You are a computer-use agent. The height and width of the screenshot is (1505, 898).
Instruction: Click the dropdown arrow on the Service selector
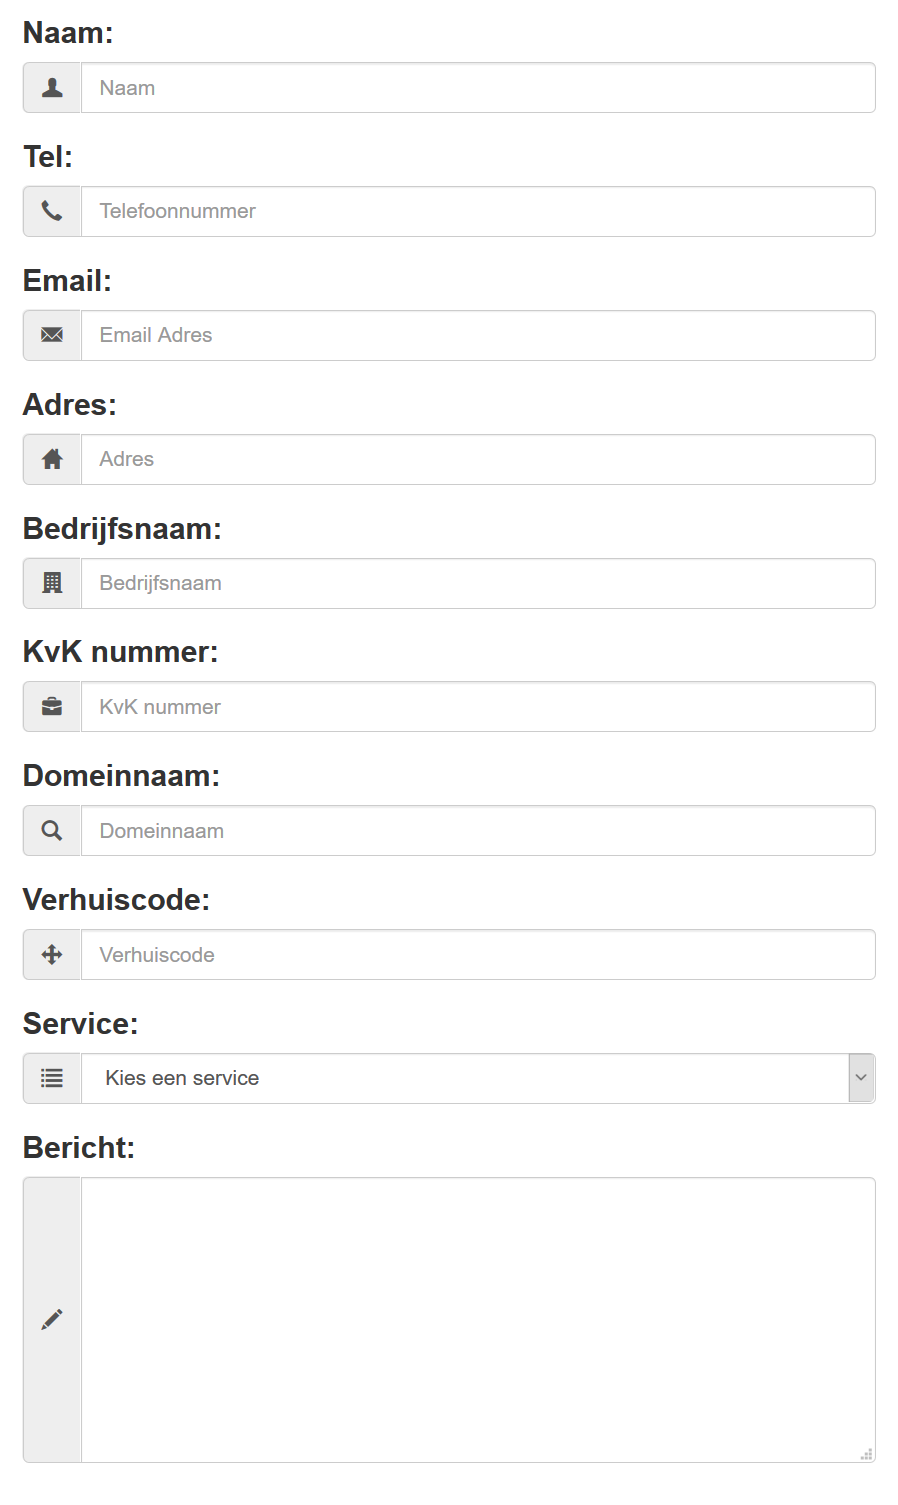point(862,1078)
